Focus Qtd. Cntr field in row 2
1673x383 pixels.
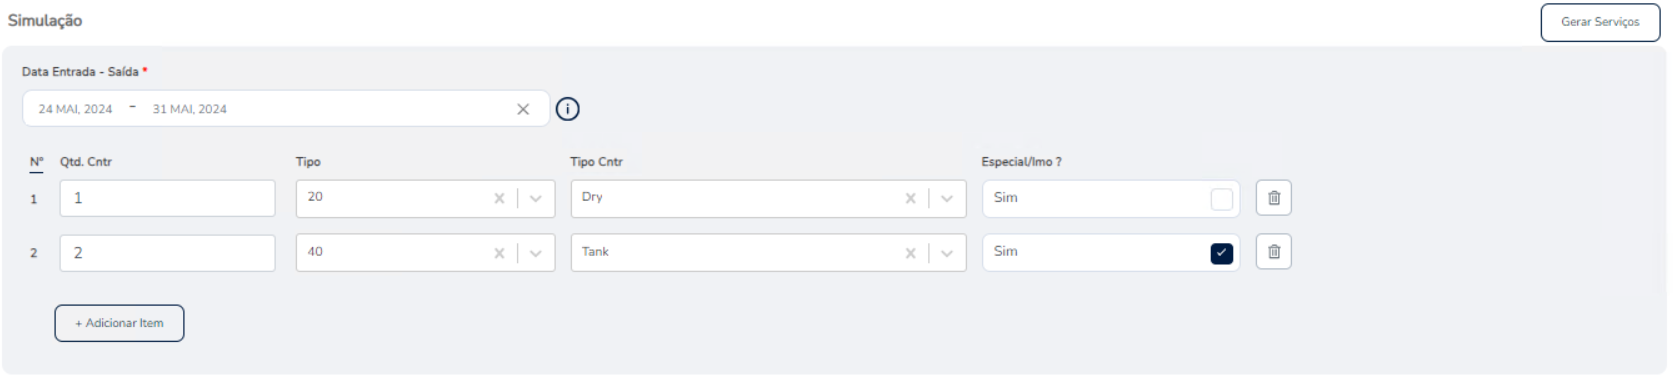[167, 253]
